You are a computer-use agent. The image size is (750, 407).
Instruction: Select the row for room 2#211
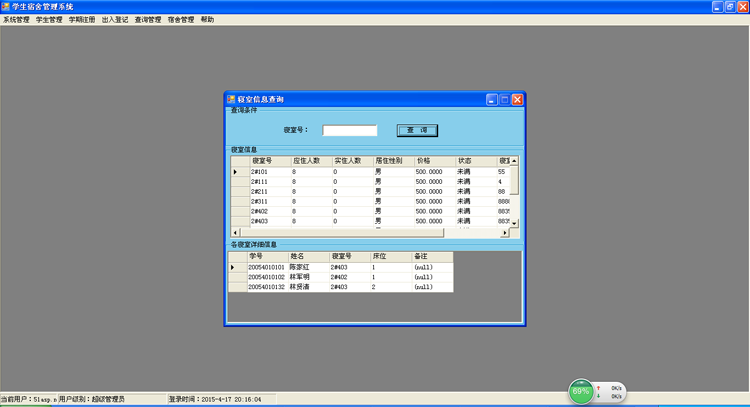pyautogui.click(x=270, y=191)
